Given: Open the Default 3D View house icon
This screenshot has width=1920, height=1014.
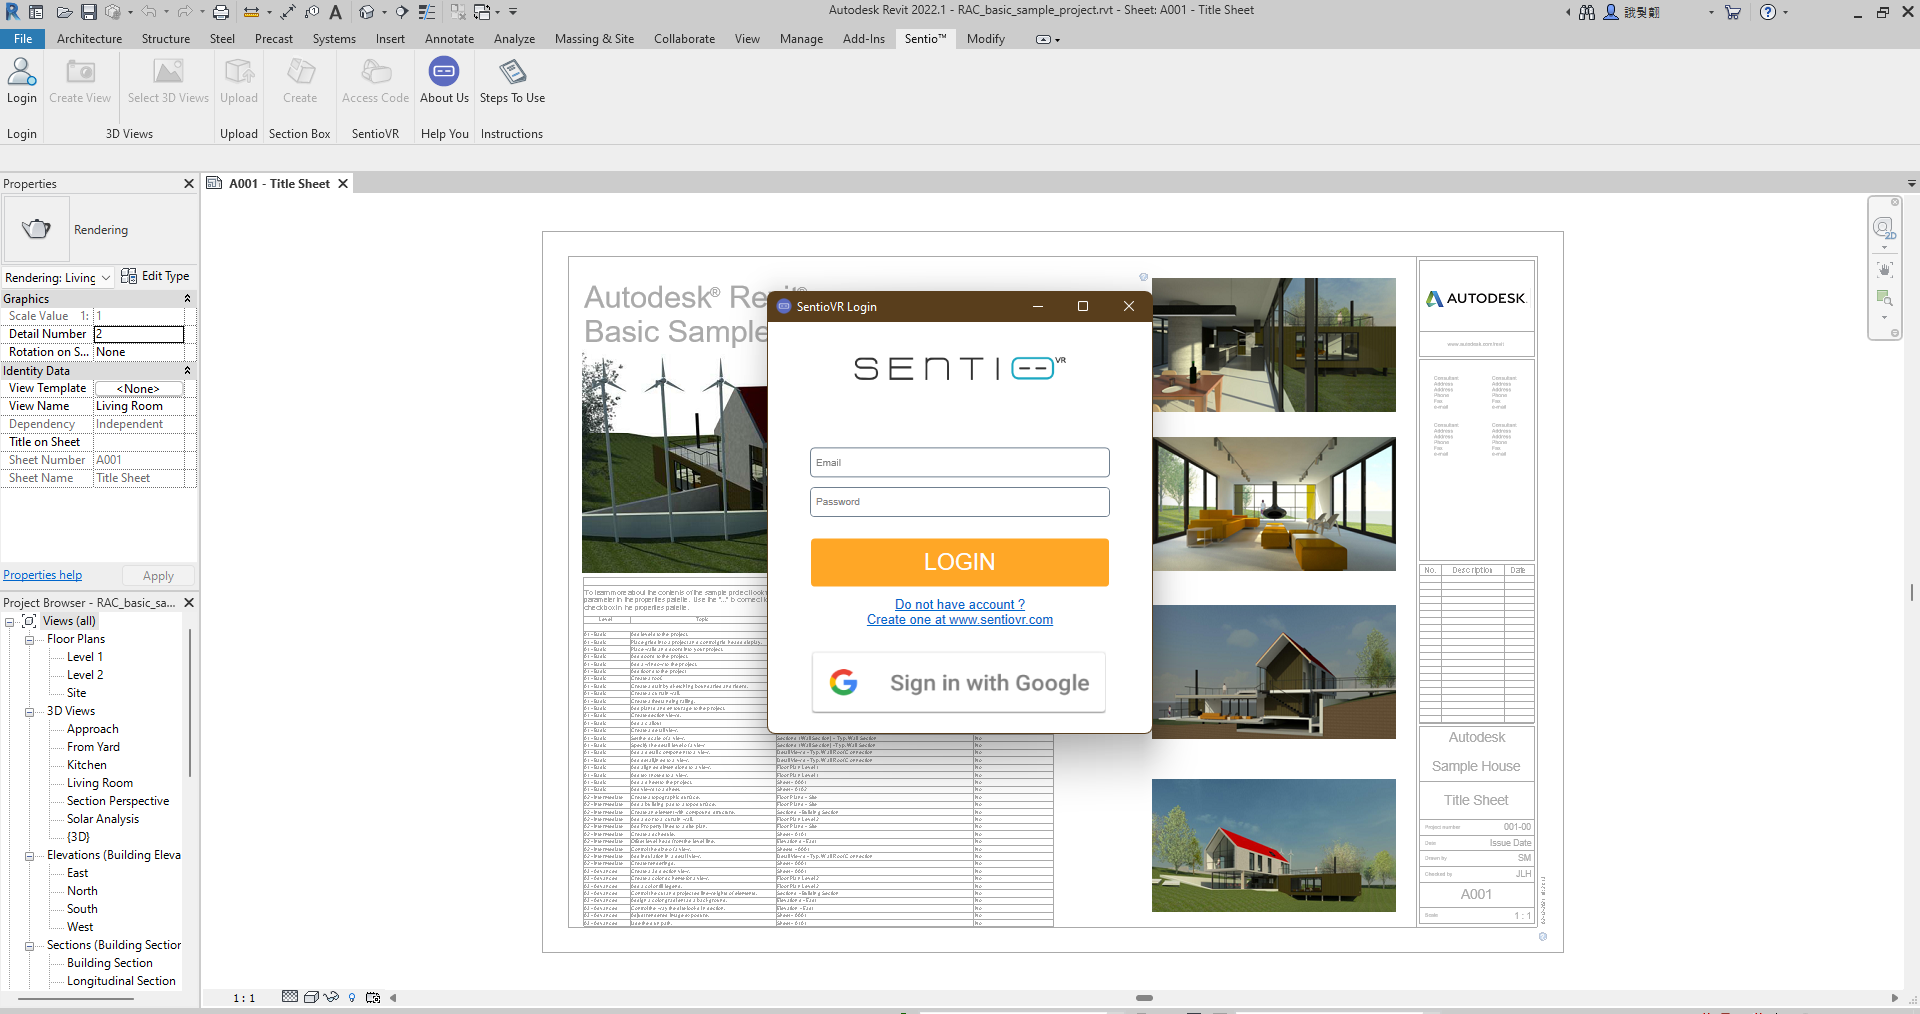Looking at the screenshot, I should tap(367, 12).
